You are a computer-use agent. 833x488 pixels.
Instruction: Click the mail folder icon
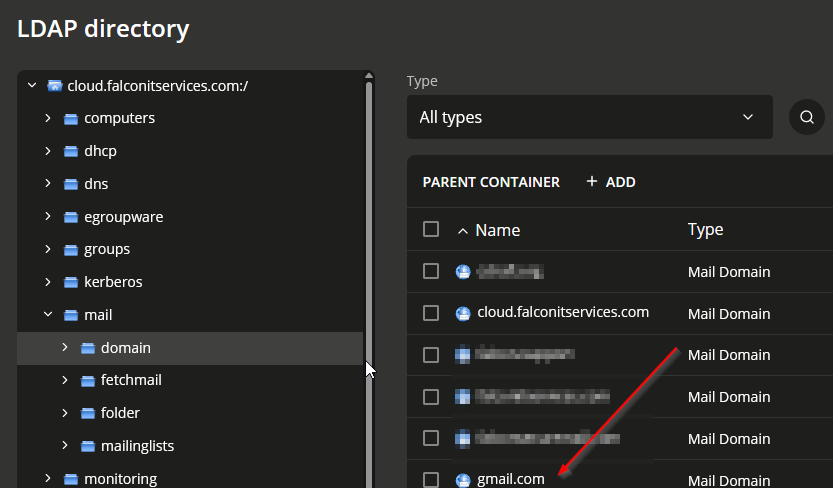(x=71, y=316)
